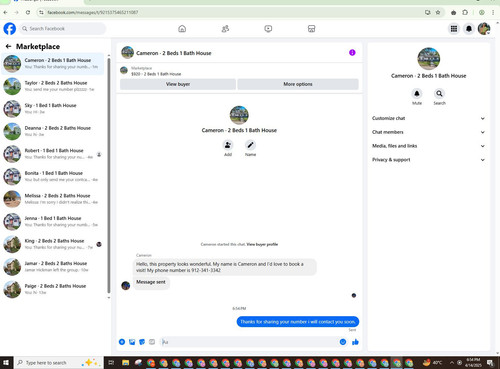Select Jenna - 1 Bed 1 Bath House chat
This screenshot has width=500, height=369.
point(53,222)
